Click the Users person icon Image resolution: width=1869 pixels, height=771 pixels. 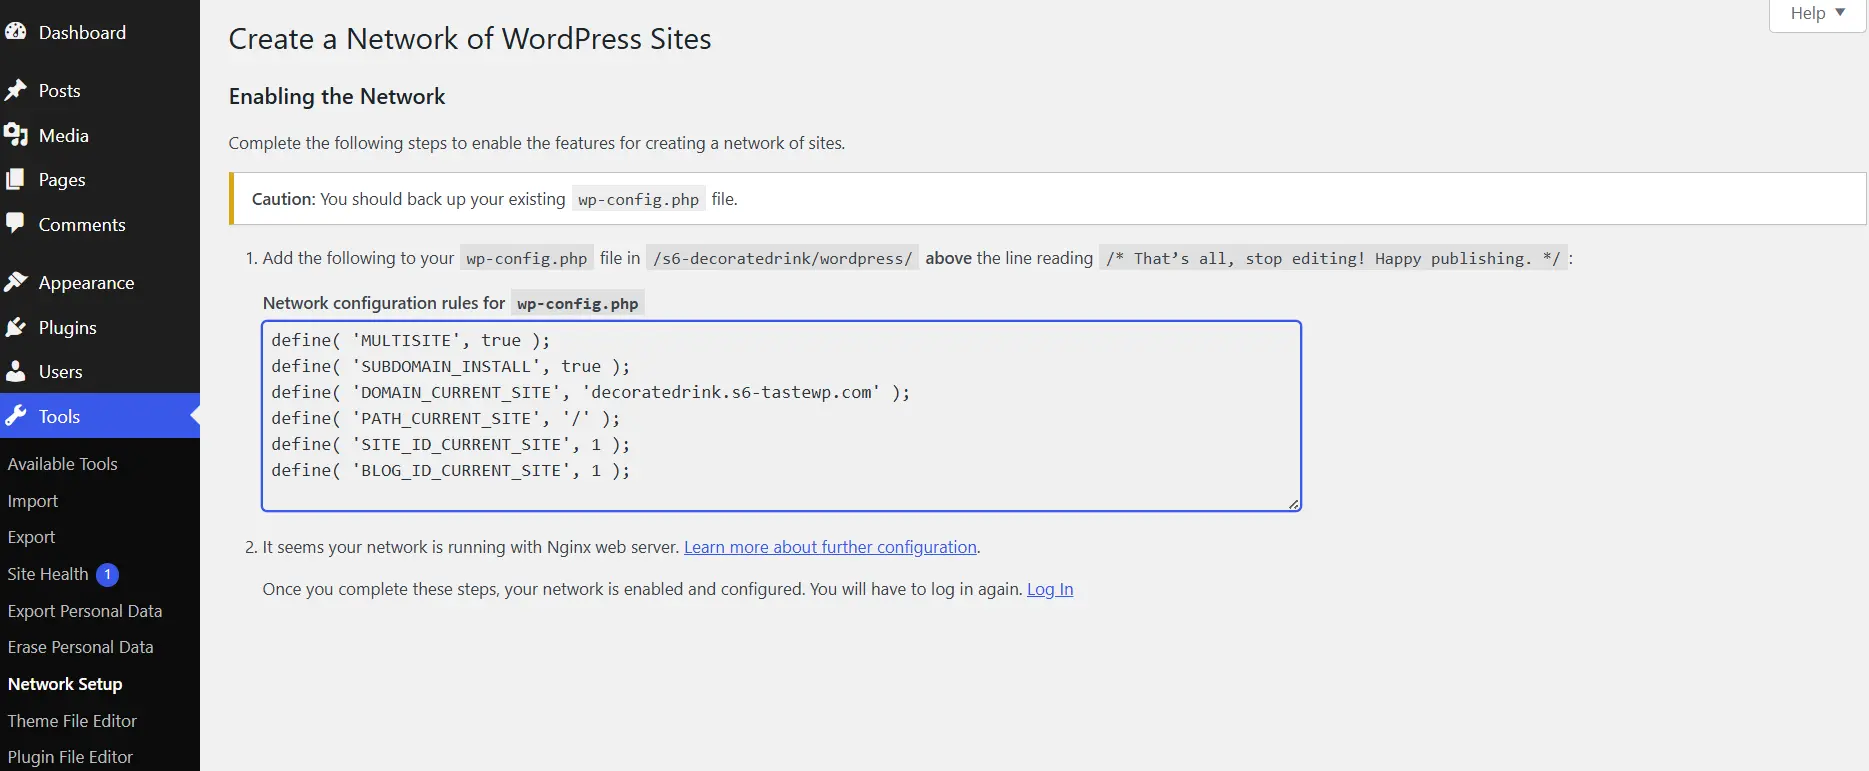click(15, 371)
